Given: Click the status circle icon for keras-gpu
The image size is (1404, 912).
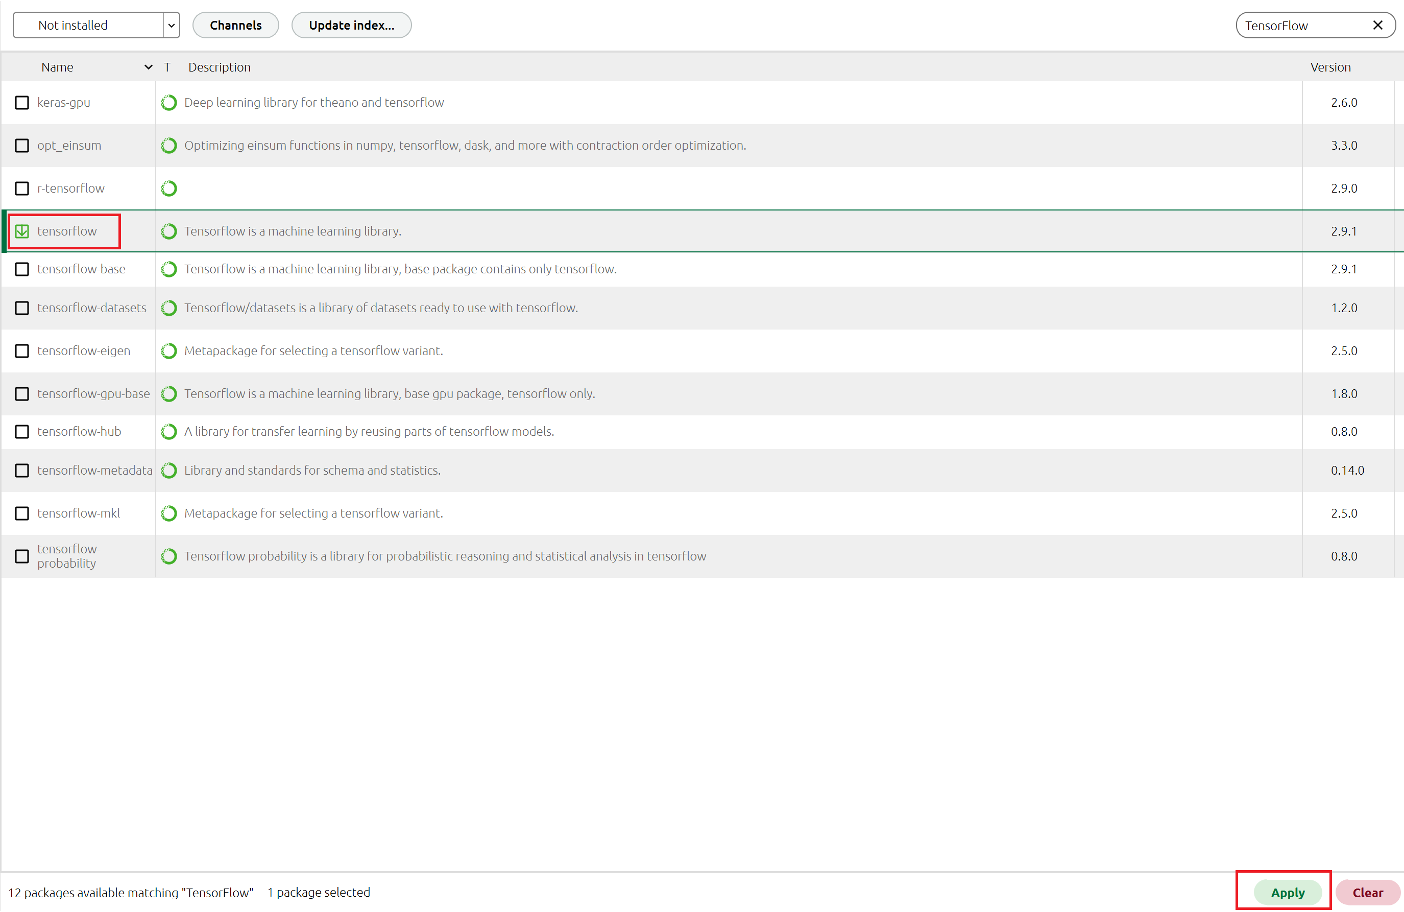Looking at the screenshot, I should [x=169, y=103].
